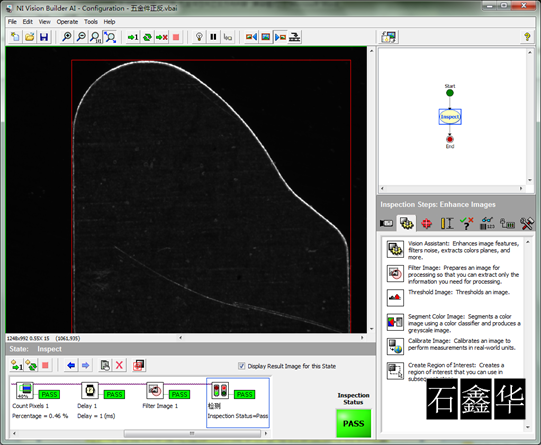The image size is (541, 445).
Task: Delete selected step with red X icon
Action: [x=119, y=365]
